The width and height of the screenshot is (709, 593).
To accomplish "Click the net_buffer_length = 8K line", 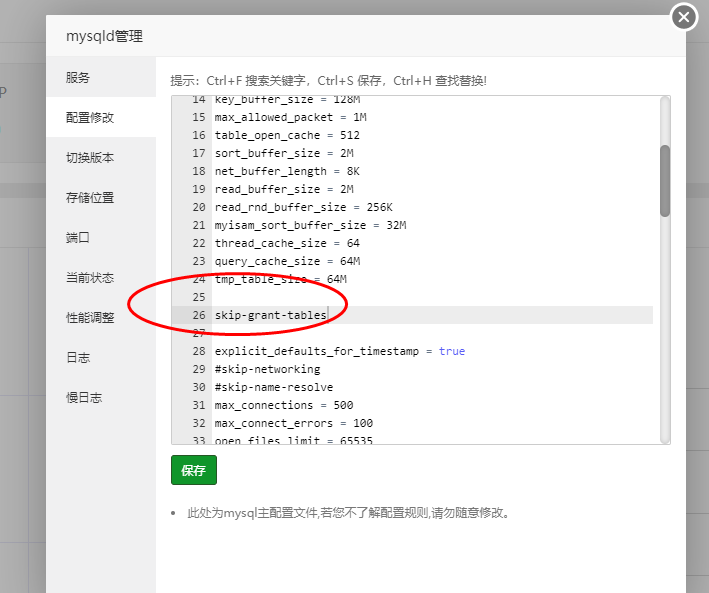I will click(x=287, y=171).
